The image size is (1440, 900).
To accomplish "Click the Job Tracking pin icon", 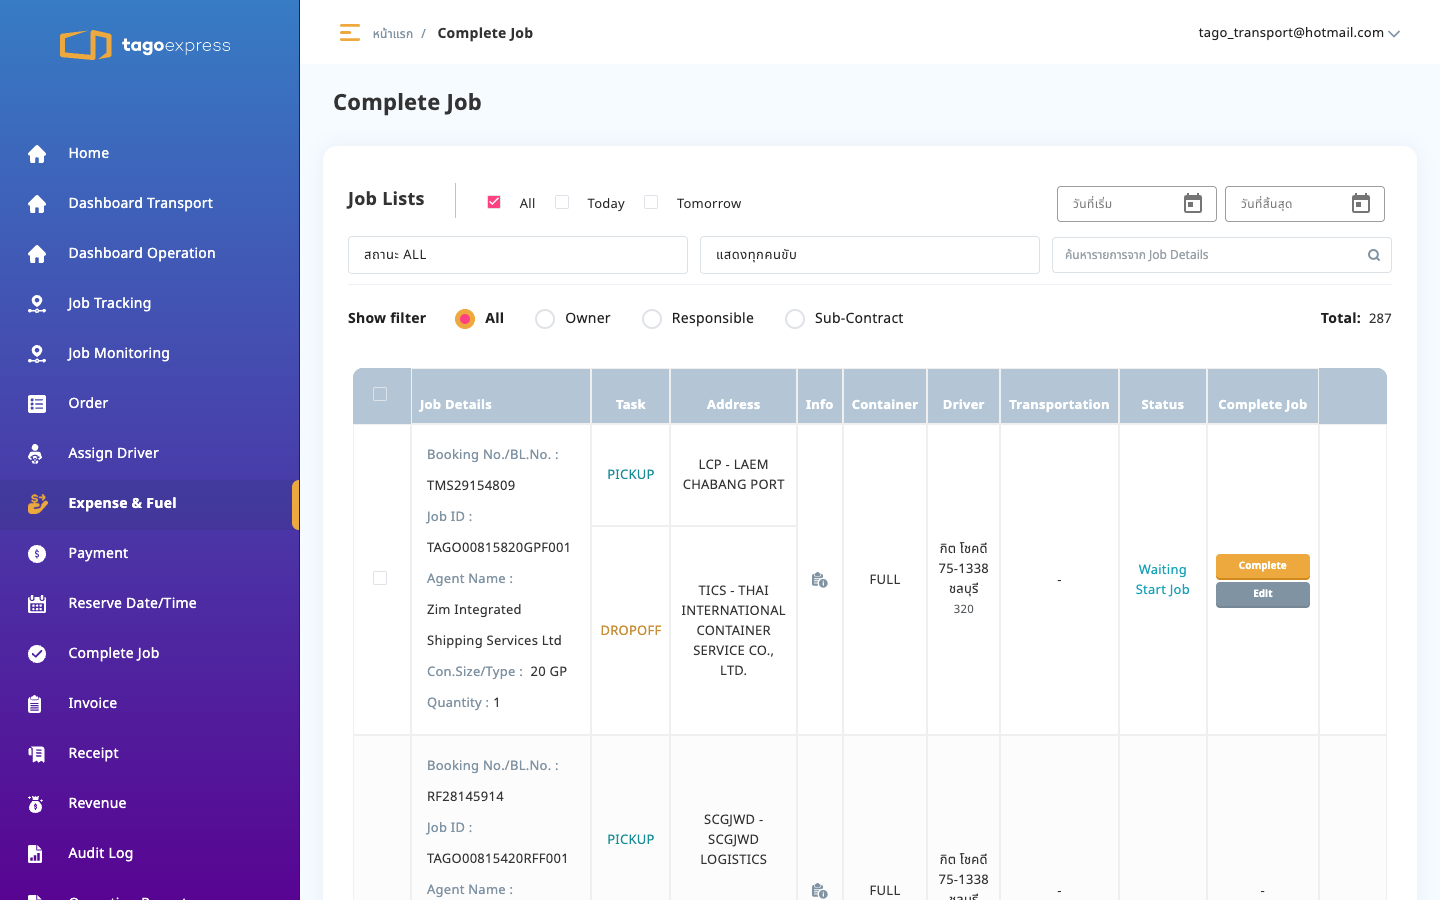I will pyautogui.click(x=37, y=303).
